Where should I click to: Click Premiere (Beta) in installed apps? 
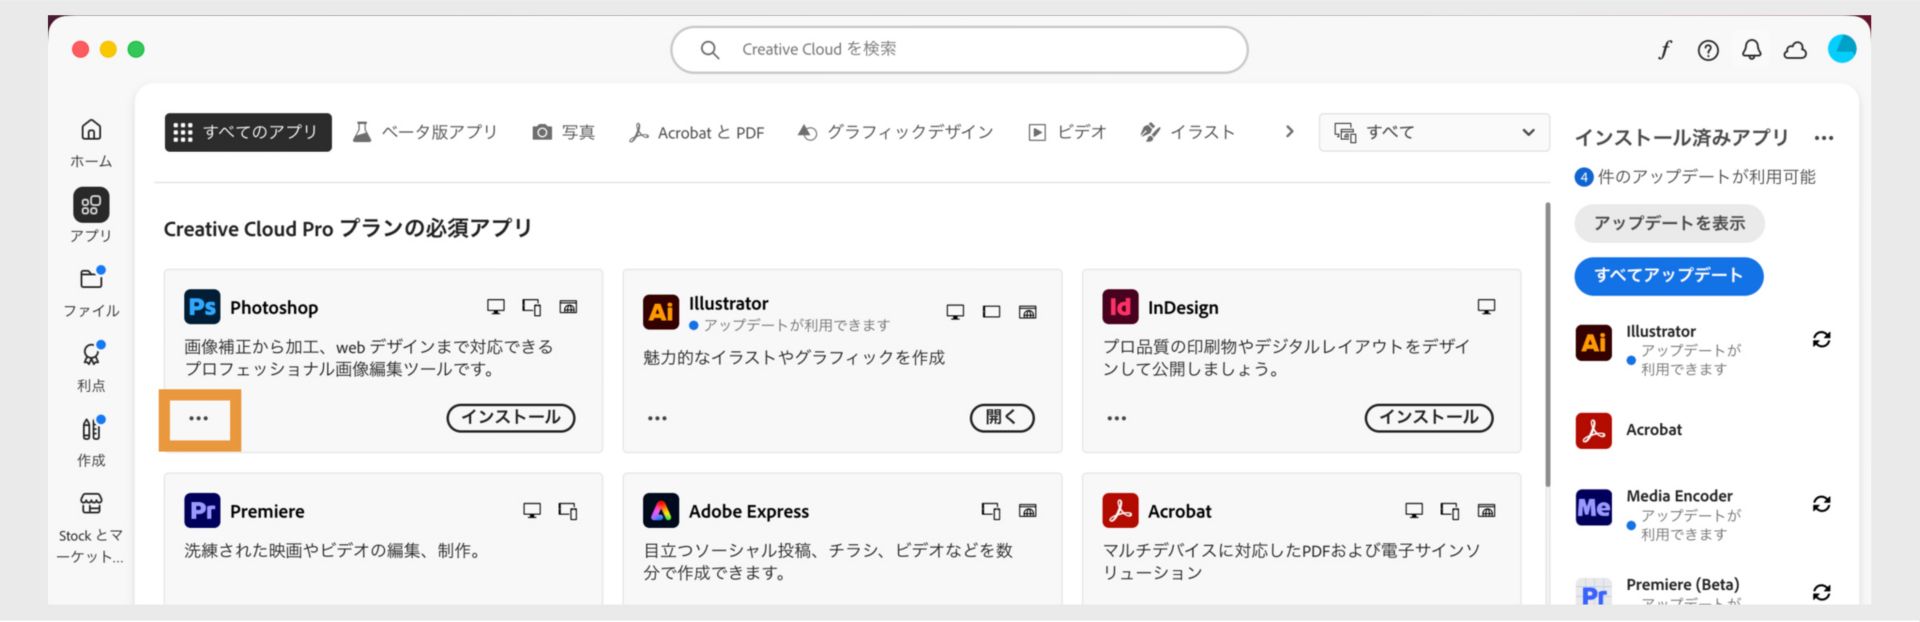click(x=1682, y=585)
